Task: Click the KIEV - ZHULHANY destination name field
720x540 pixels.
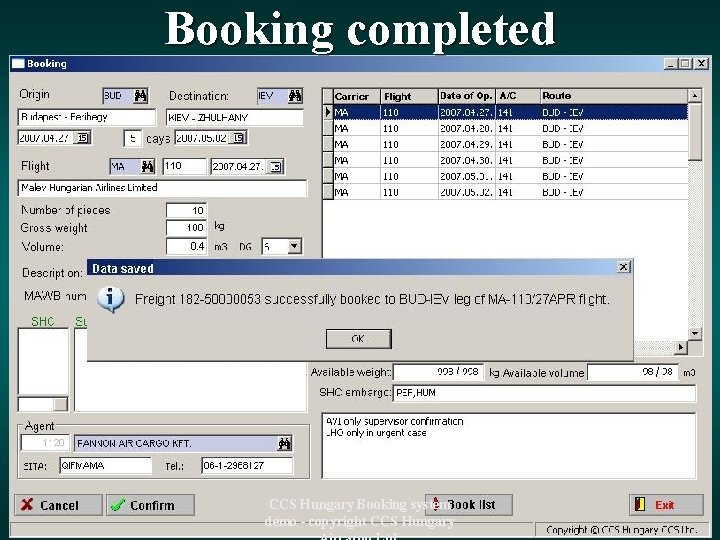Action: 235,117
